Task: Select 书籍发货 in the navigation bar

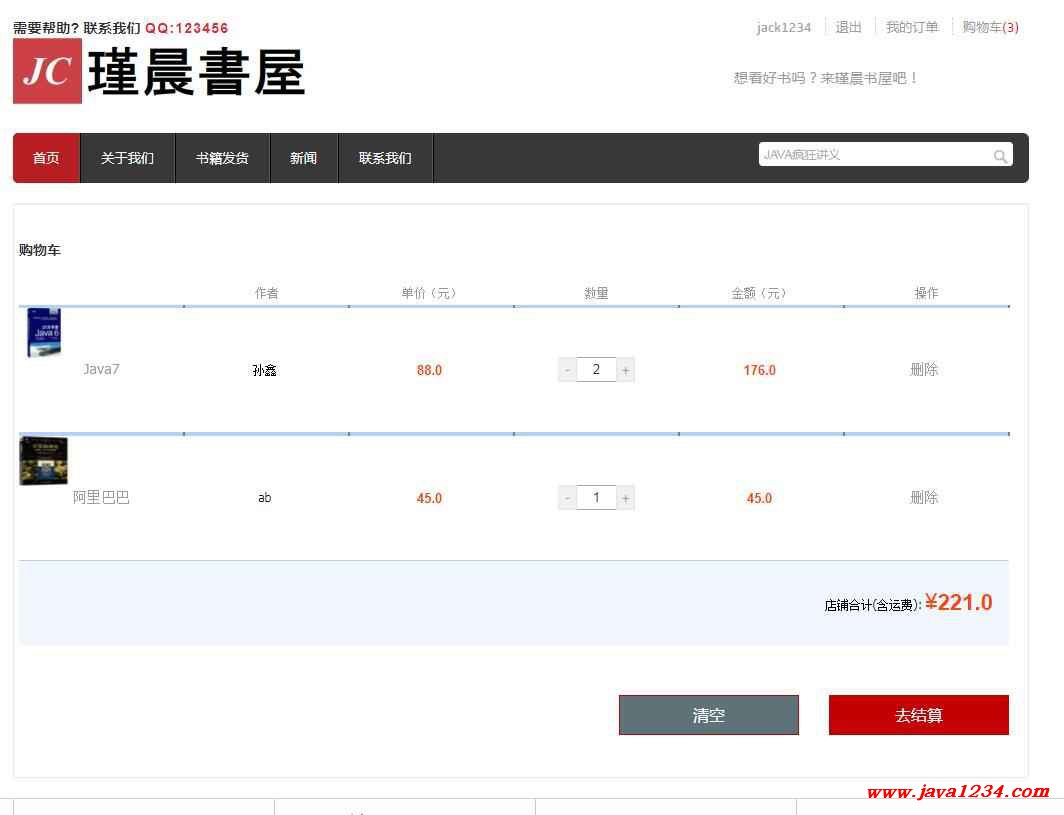Action: coord(222,158)
